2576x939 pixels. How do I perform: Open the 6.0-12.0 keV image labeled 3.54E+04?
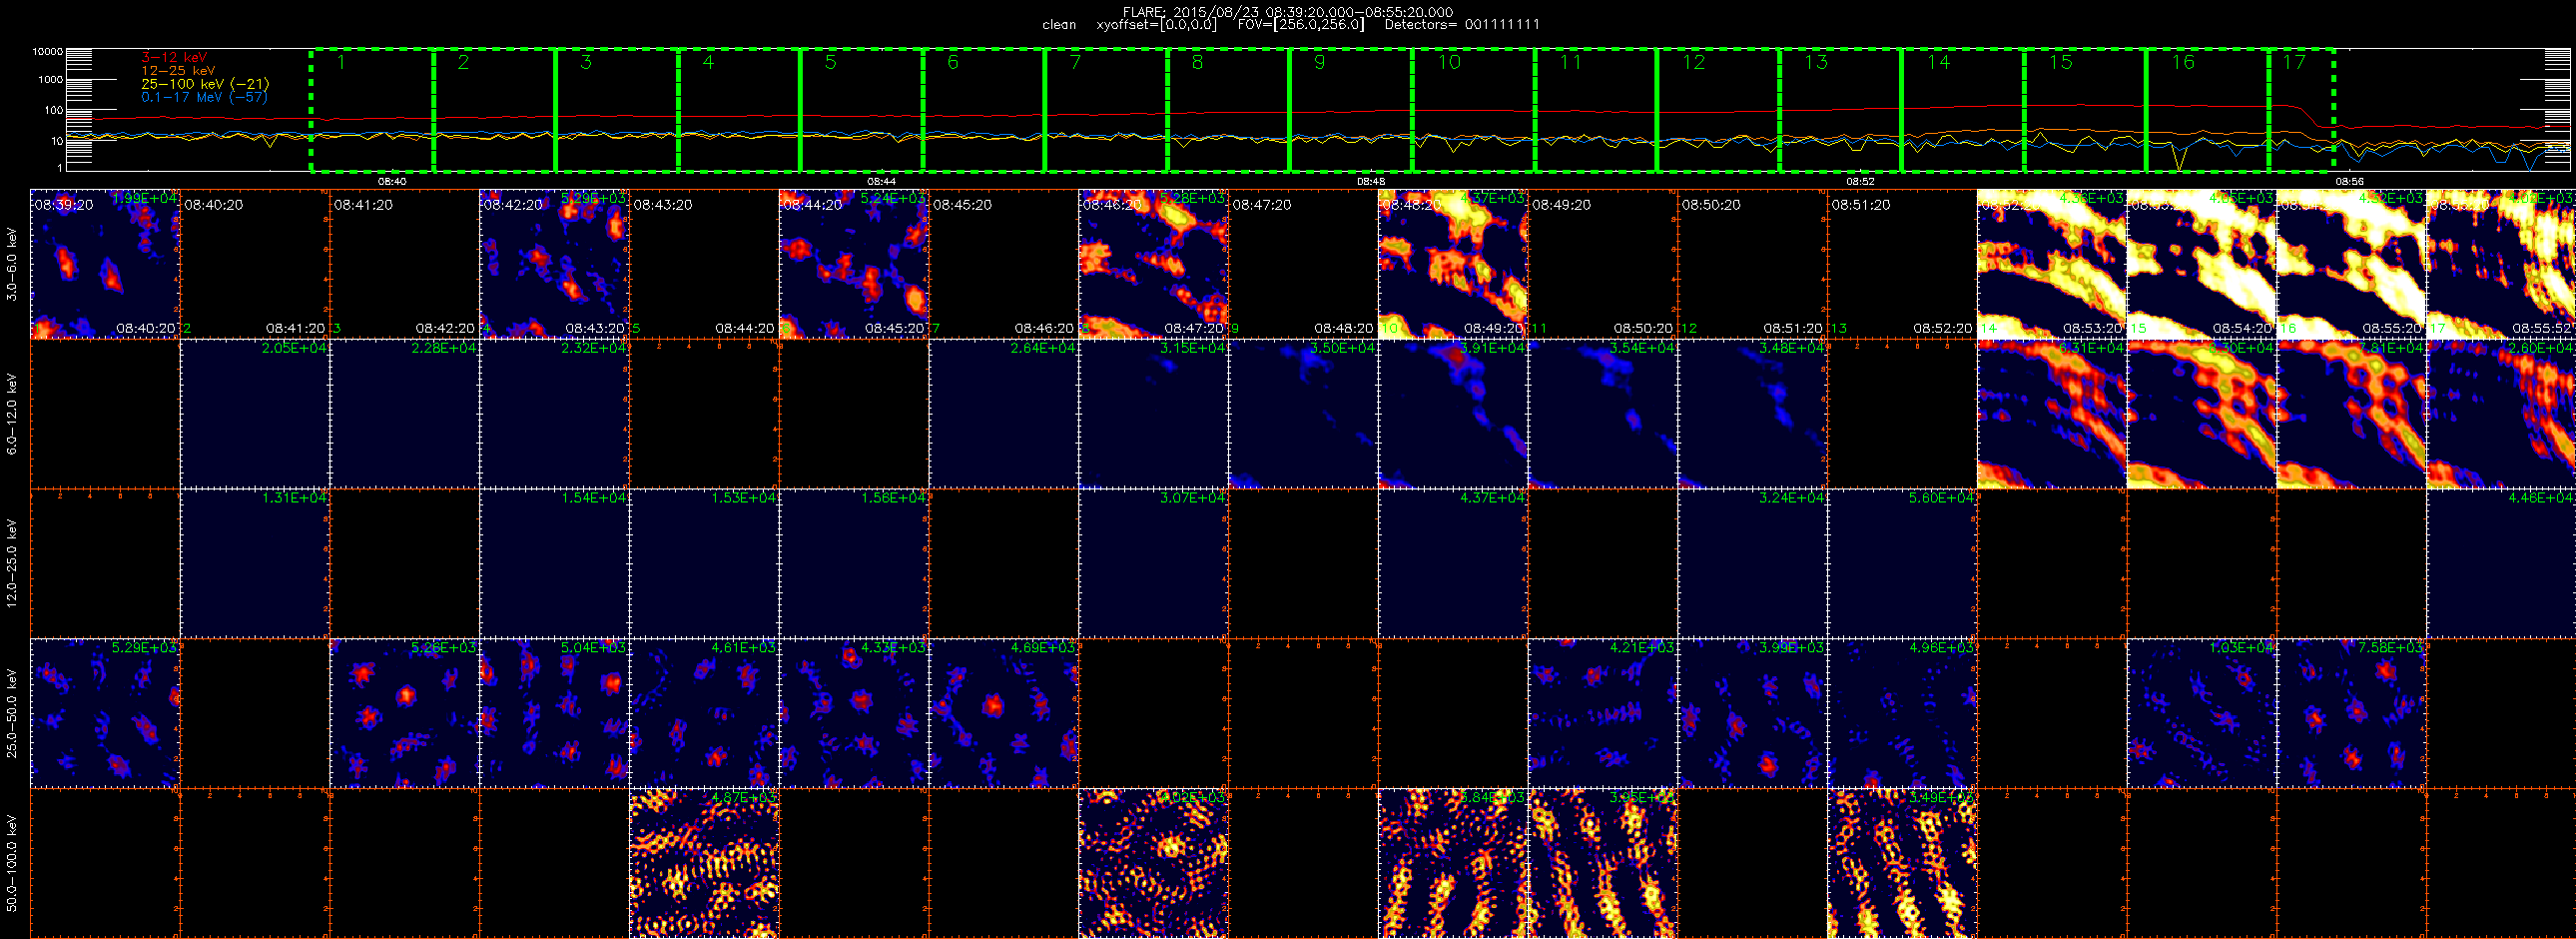pos(1603,414)
